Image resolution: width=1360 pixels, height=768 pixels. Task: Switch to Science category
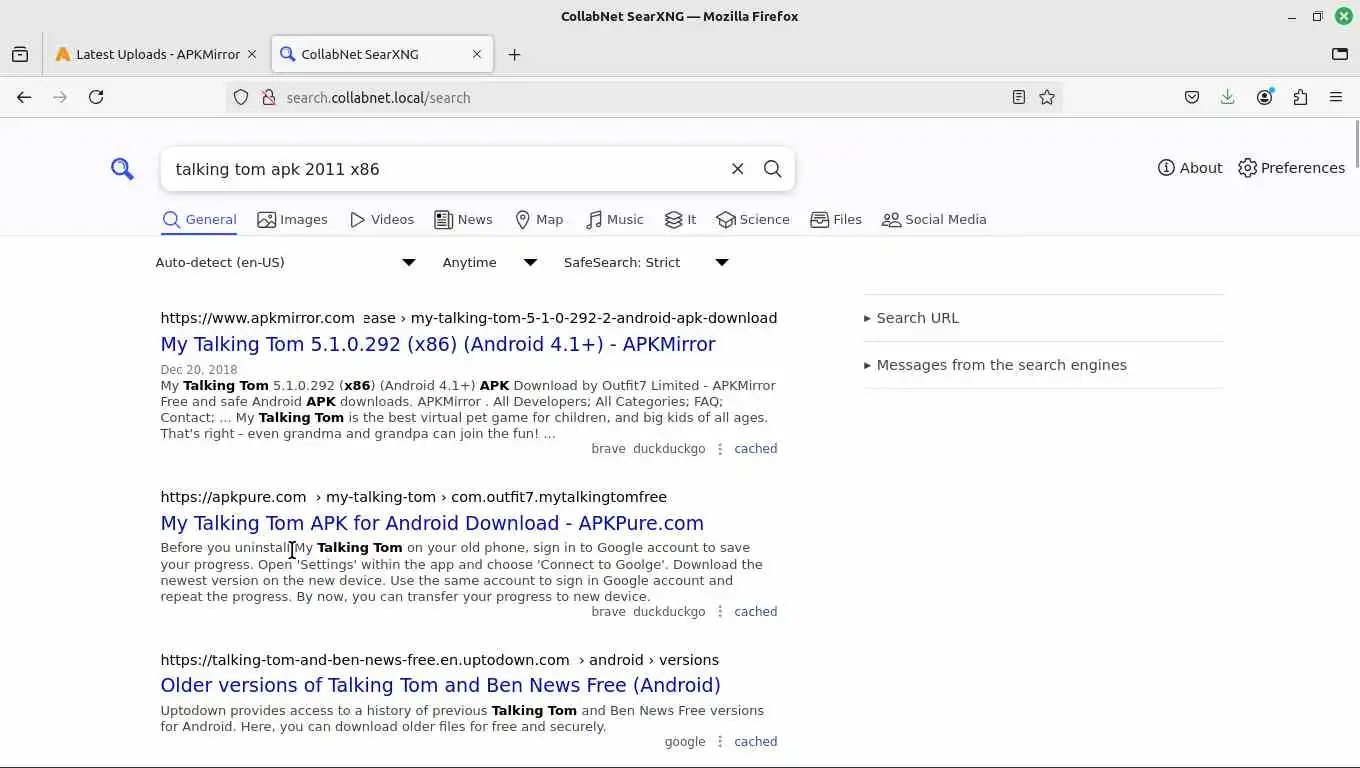coord(753,219)
